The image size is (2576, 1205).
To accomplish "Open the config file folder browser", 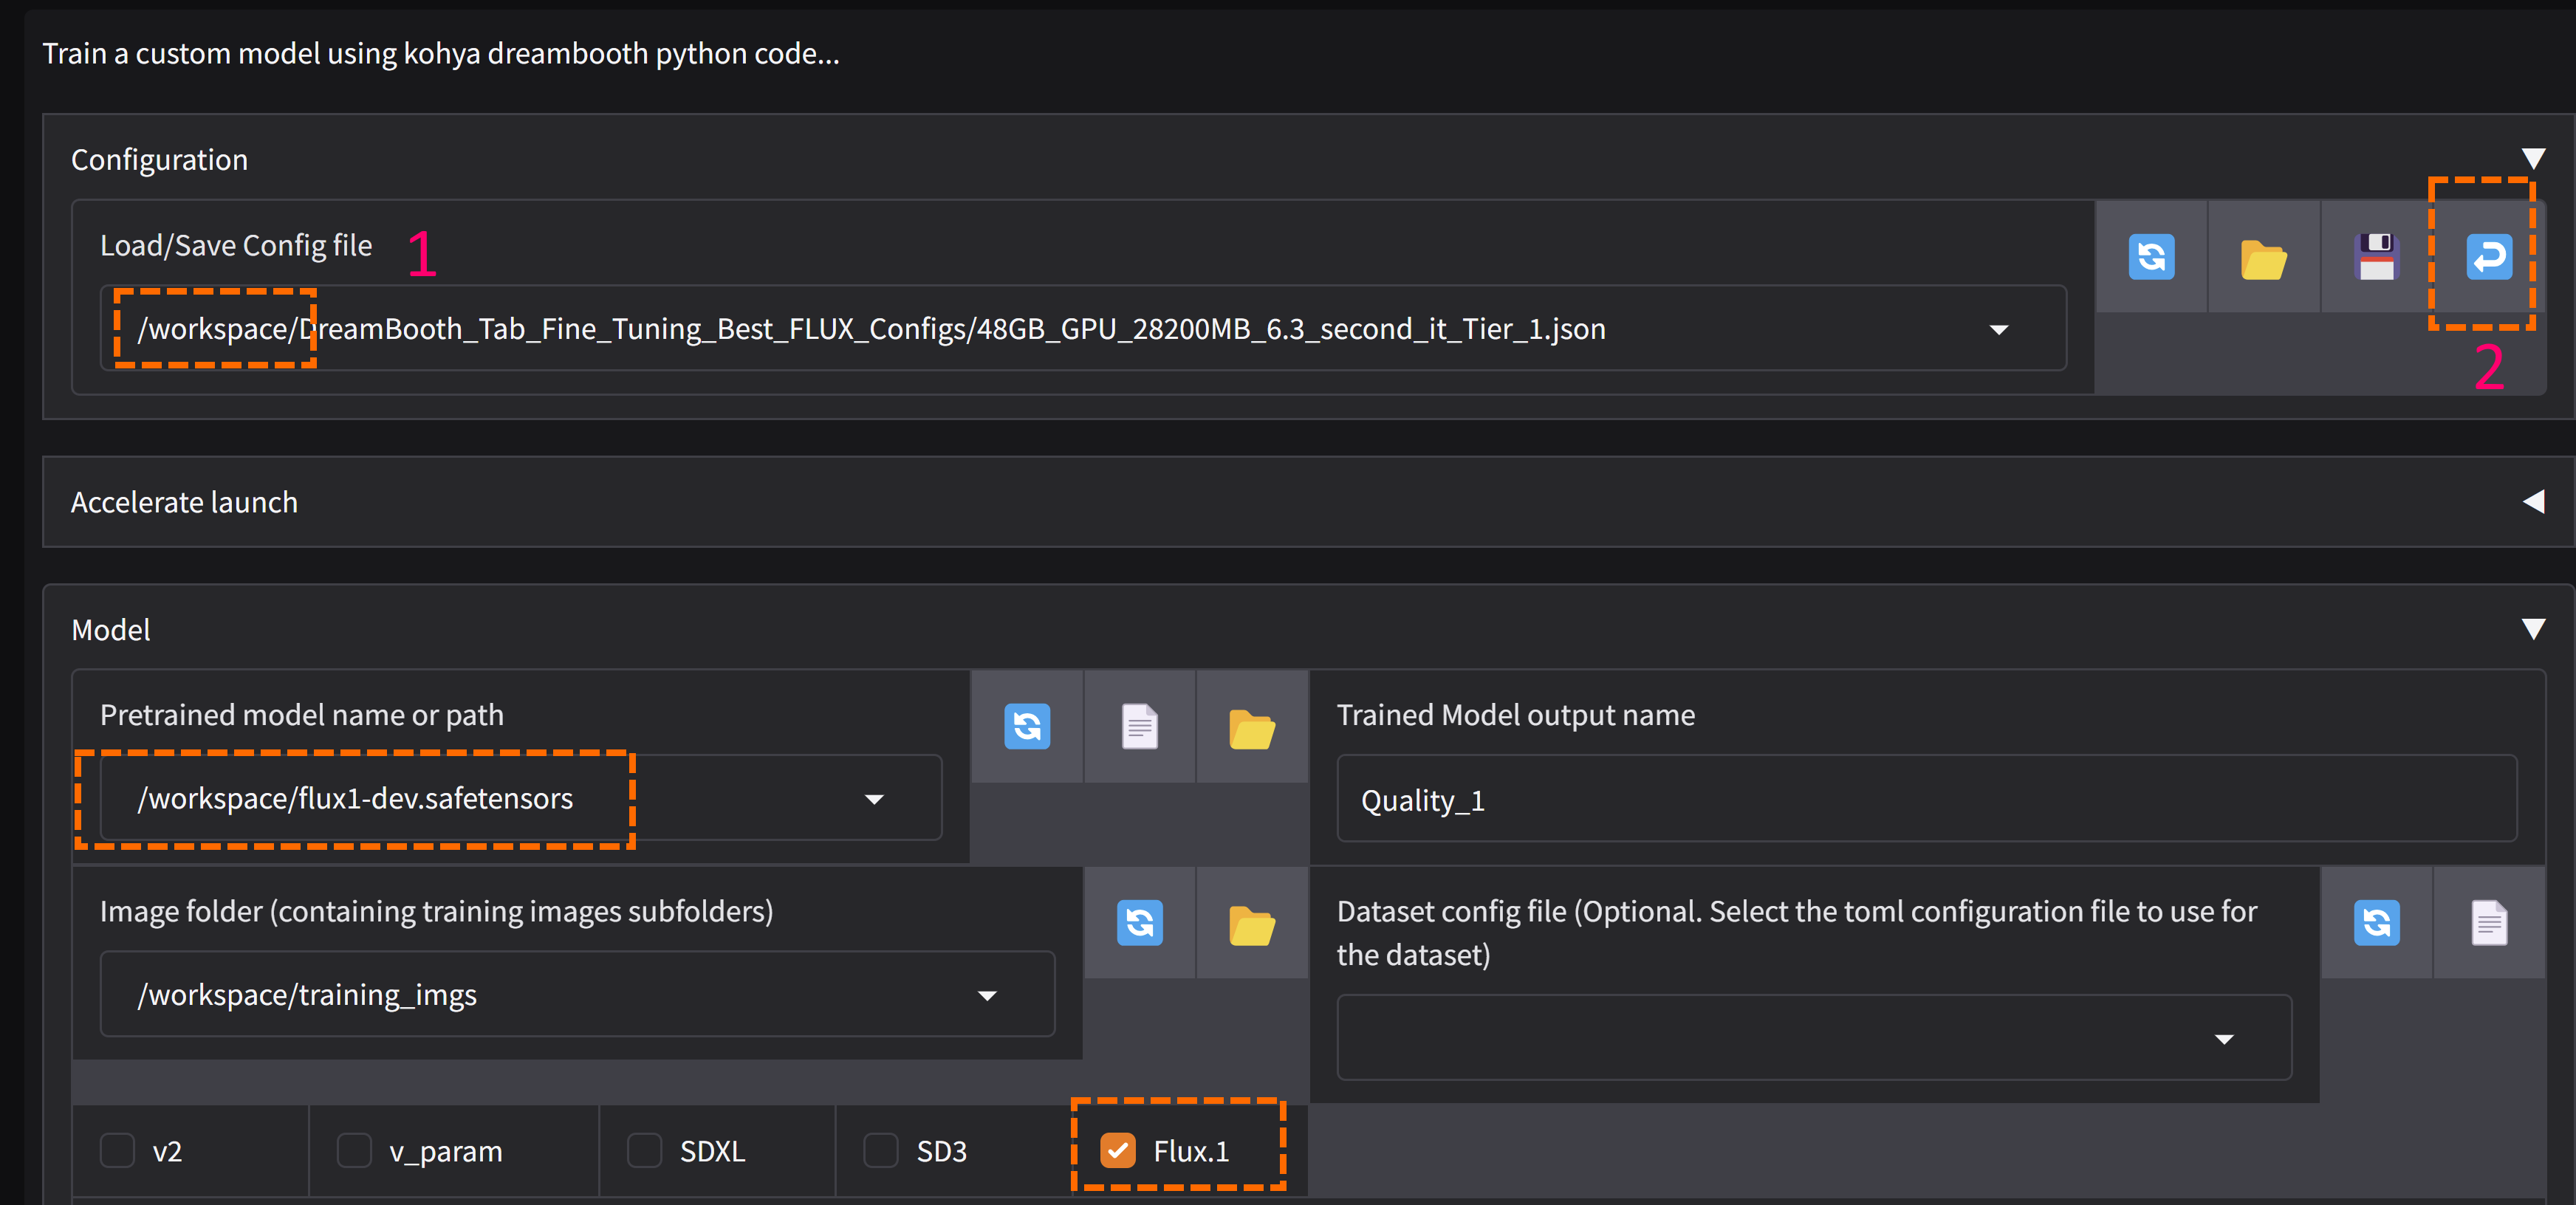I will click(2264, 257).
